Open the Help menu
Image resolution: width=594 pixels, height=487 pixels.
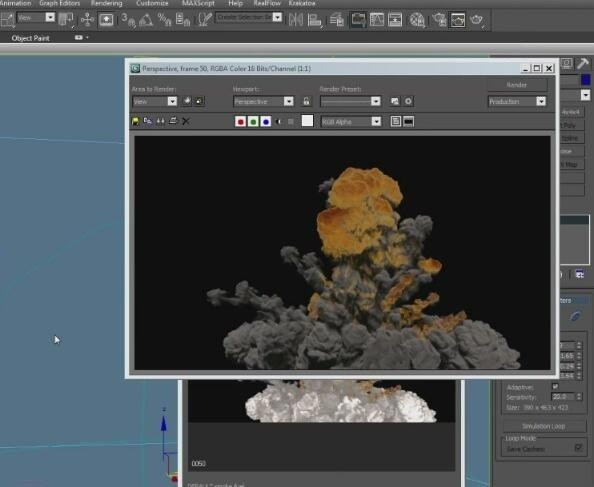click(235, 3)
